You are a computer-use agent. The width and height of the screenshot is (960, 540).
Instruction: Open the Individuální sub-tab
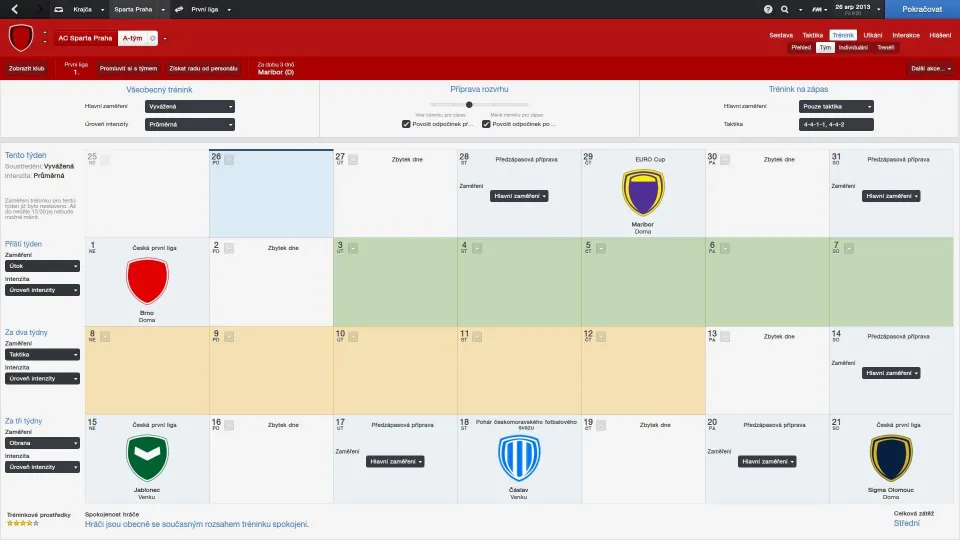[853, 47]
